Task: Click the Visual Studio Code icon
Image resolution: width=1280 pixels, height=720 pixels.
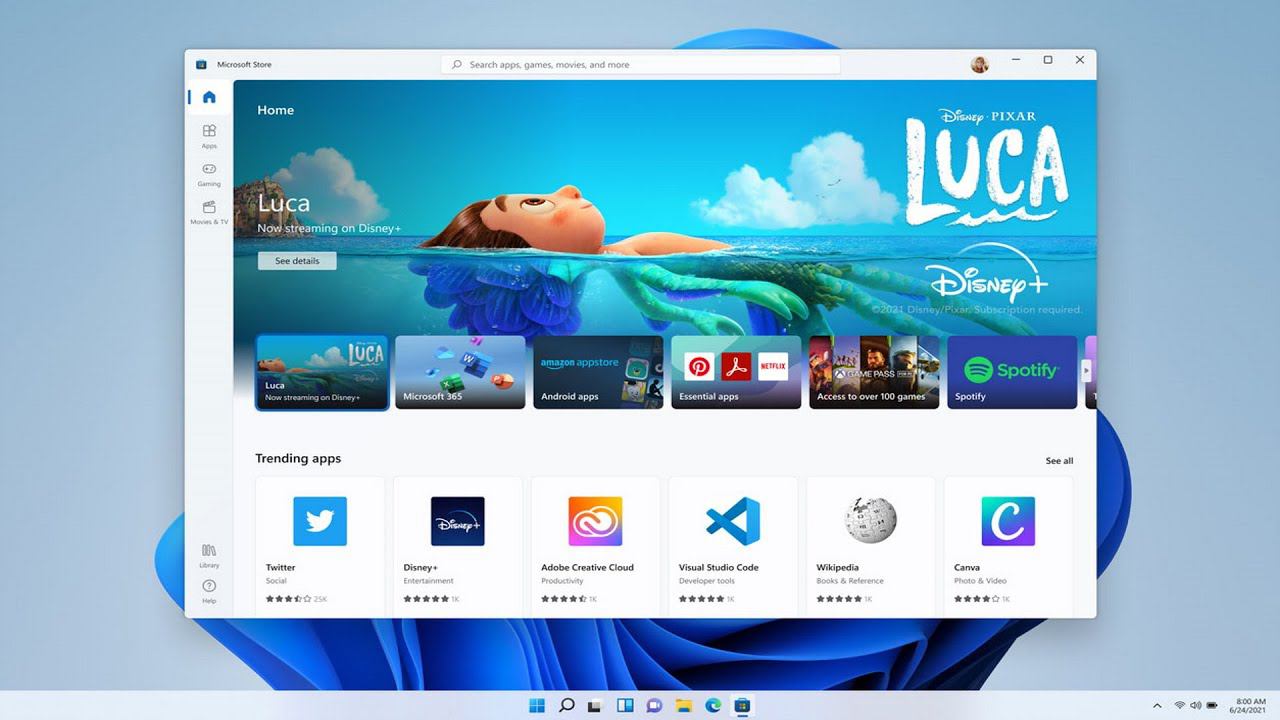Action: click(733, 521)
